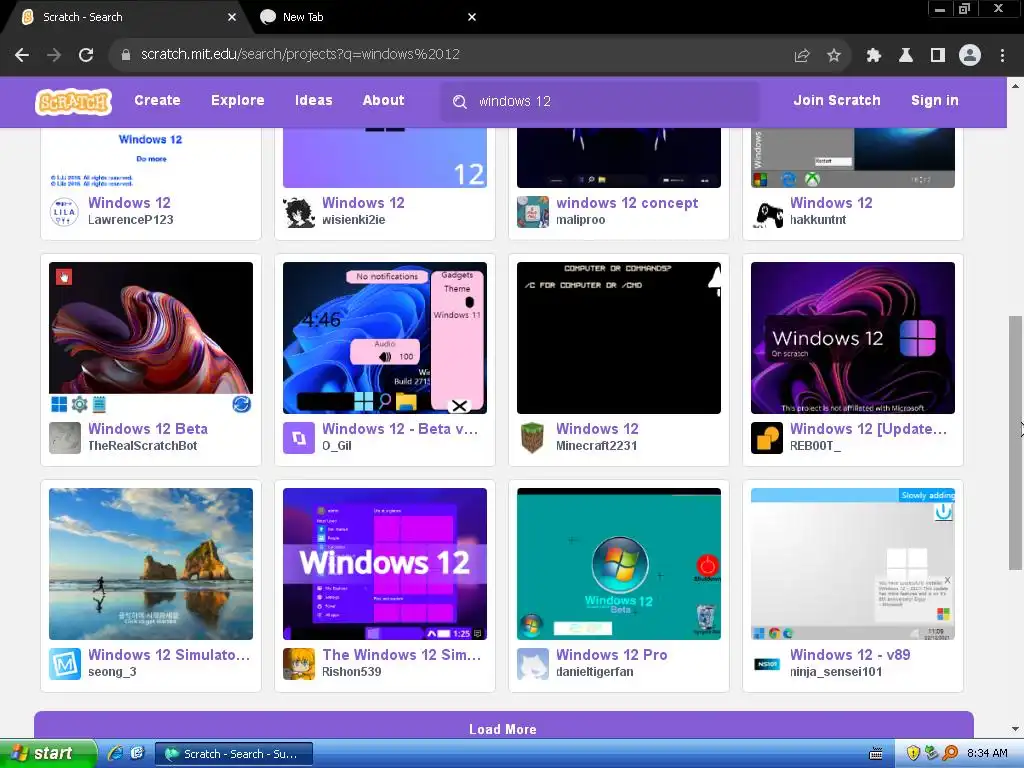The width and height of the screenshot is (1024, 768).
Task: Click the scrollbar down arrow
Action: pos(1015,729)
